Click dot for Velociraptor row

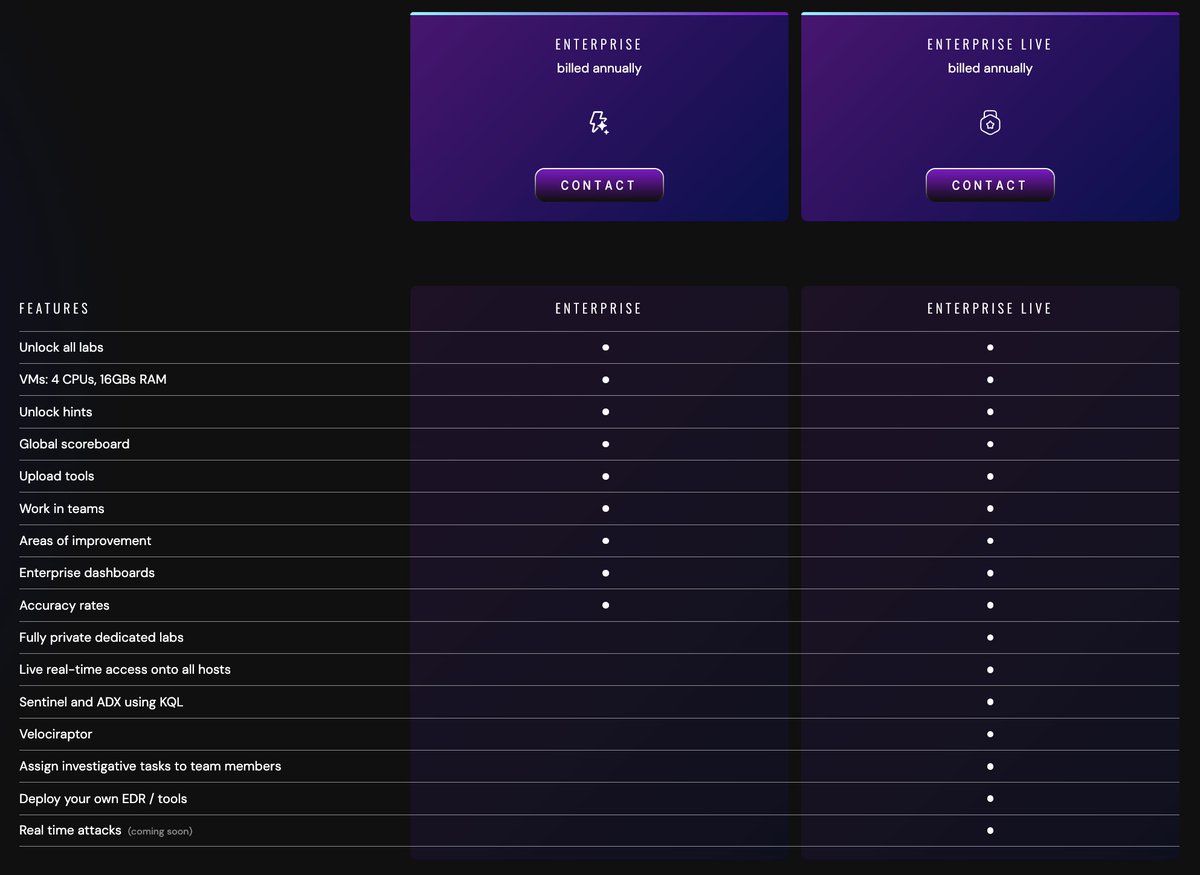[990, 734]
